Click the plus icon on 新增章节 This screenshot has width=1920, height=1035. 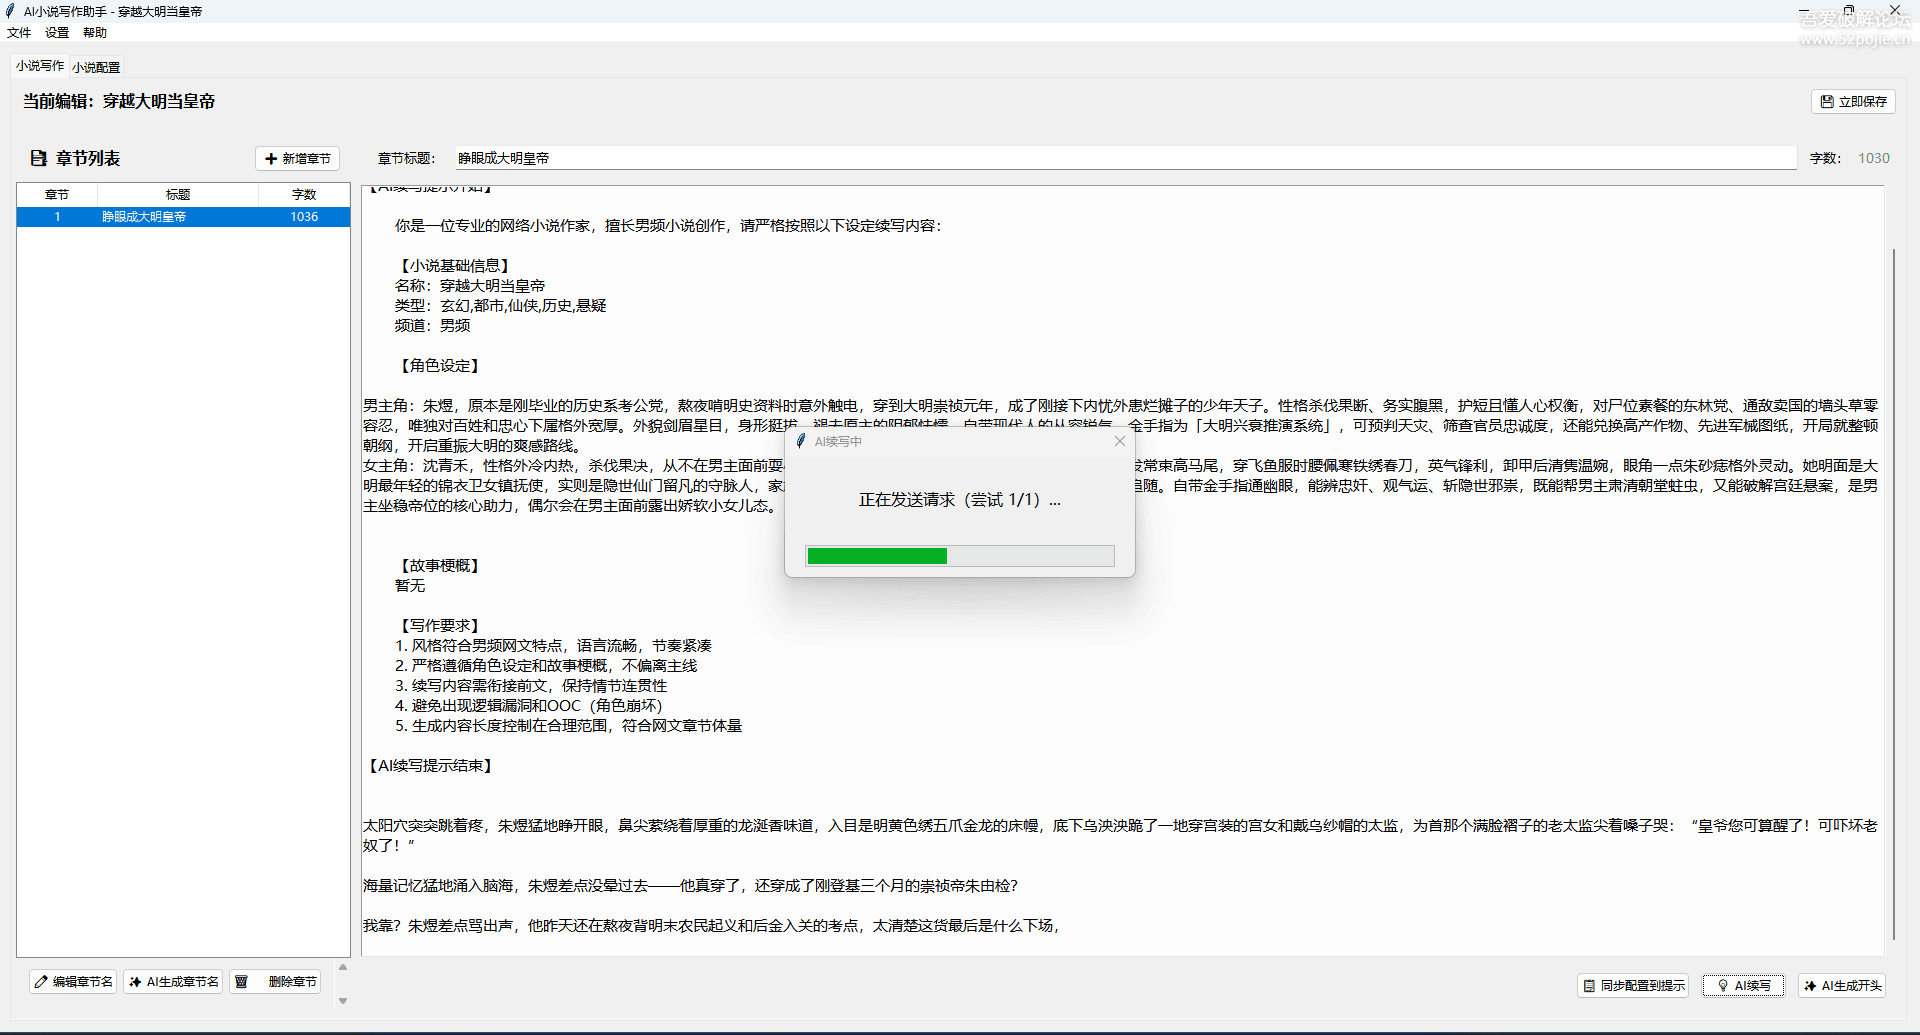(271, 159)
